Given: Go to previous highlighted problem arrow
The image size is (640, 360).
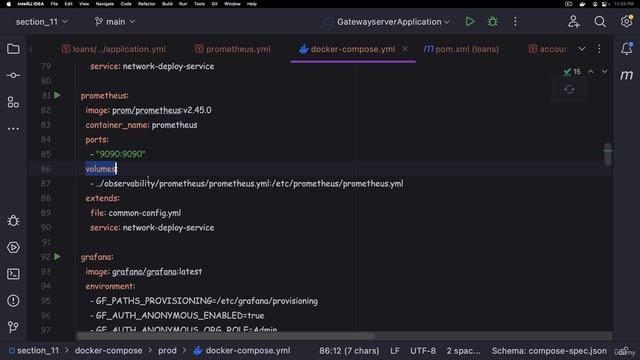Looking at the screenshot, I should tap(591, 71).
